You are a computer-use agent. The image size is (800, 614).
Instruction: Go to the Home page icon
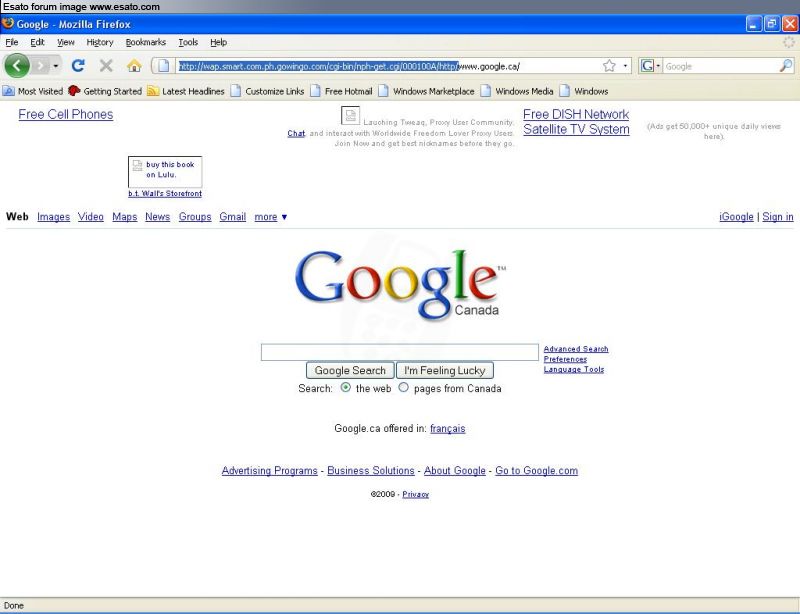tap(134, 65)
